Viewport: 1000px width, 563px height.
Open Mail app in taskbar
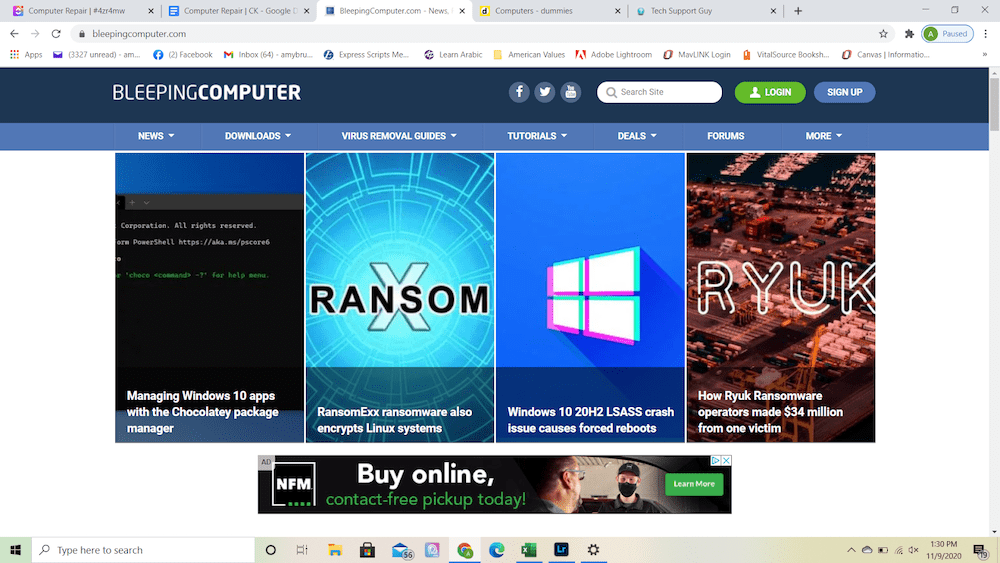coord(401,550)
